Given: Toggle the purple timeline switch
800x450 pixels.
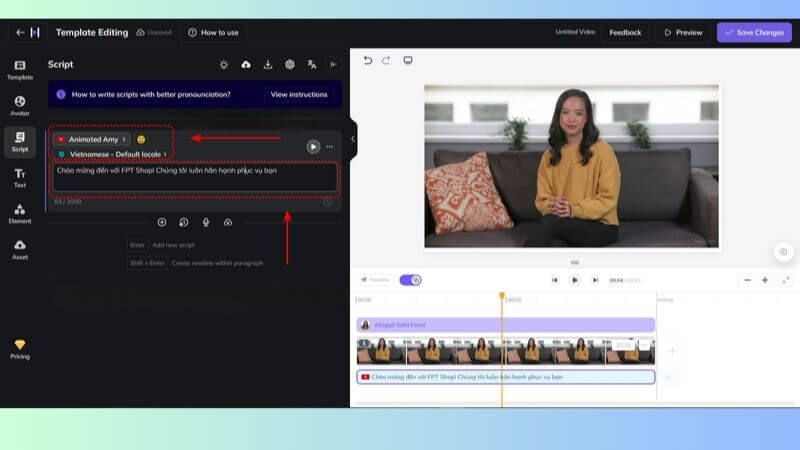Looking at the screenshot, I should coord(410,280).
